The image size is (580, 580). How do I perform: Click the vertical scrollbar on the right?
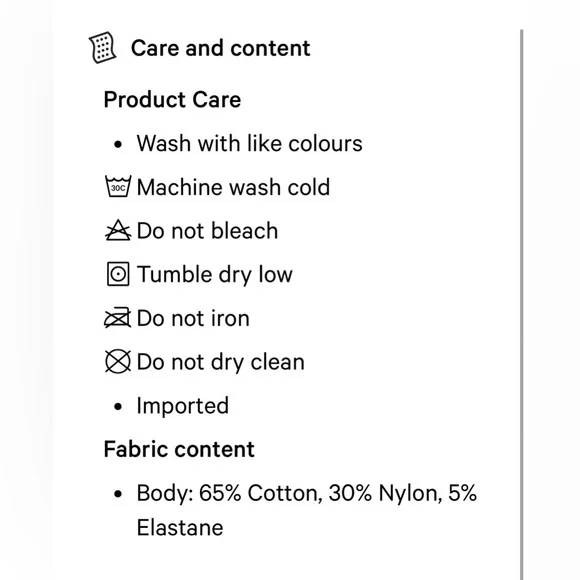522,304
